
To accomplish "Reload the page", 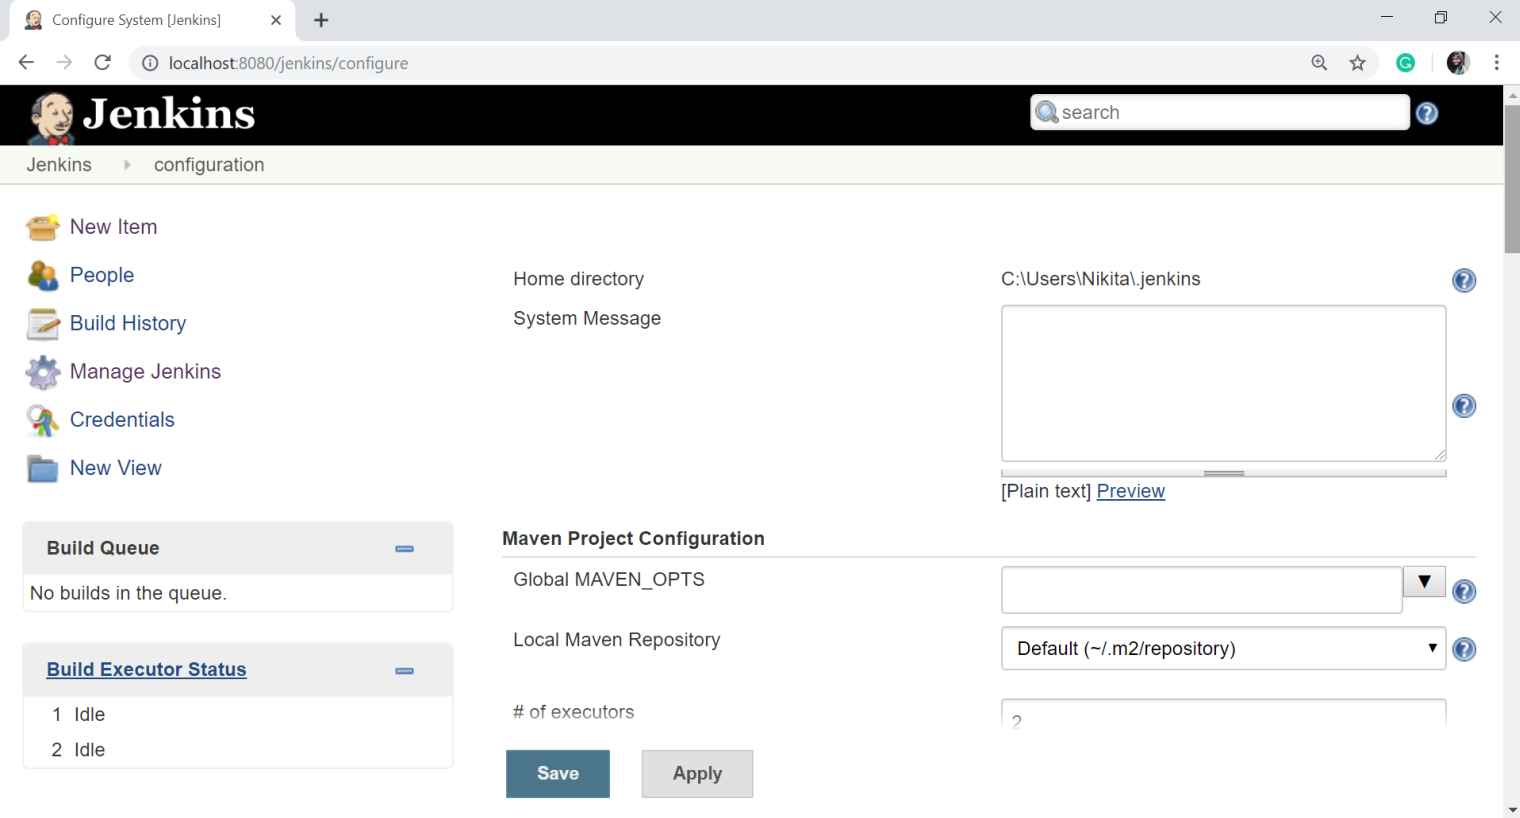I will click(x=102, y=63).
